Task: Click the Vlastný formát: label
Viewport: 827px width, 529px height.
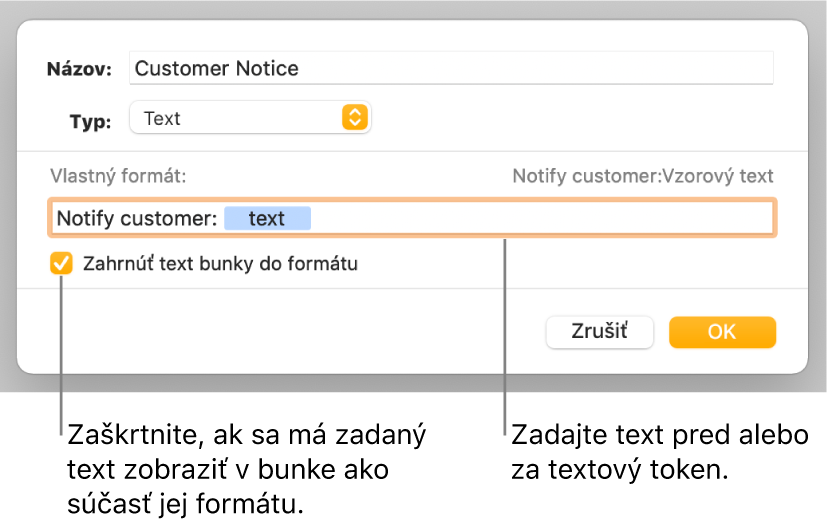Action: tap(118, 176)
